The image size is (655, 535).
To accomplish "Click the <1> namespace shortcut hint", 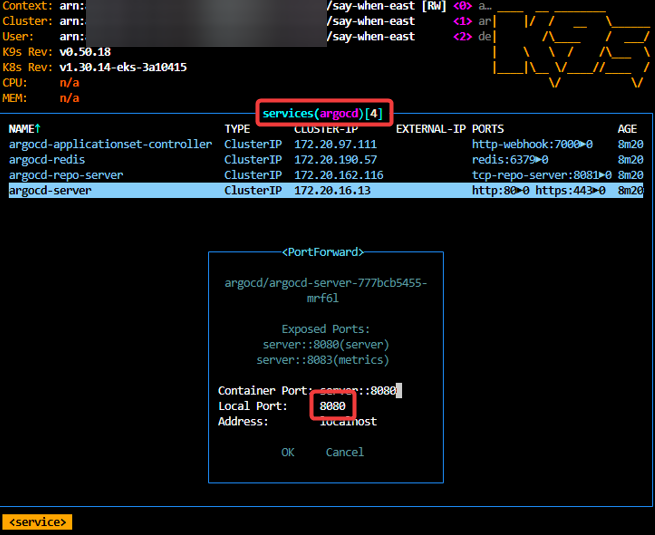I will click(462, 21).
